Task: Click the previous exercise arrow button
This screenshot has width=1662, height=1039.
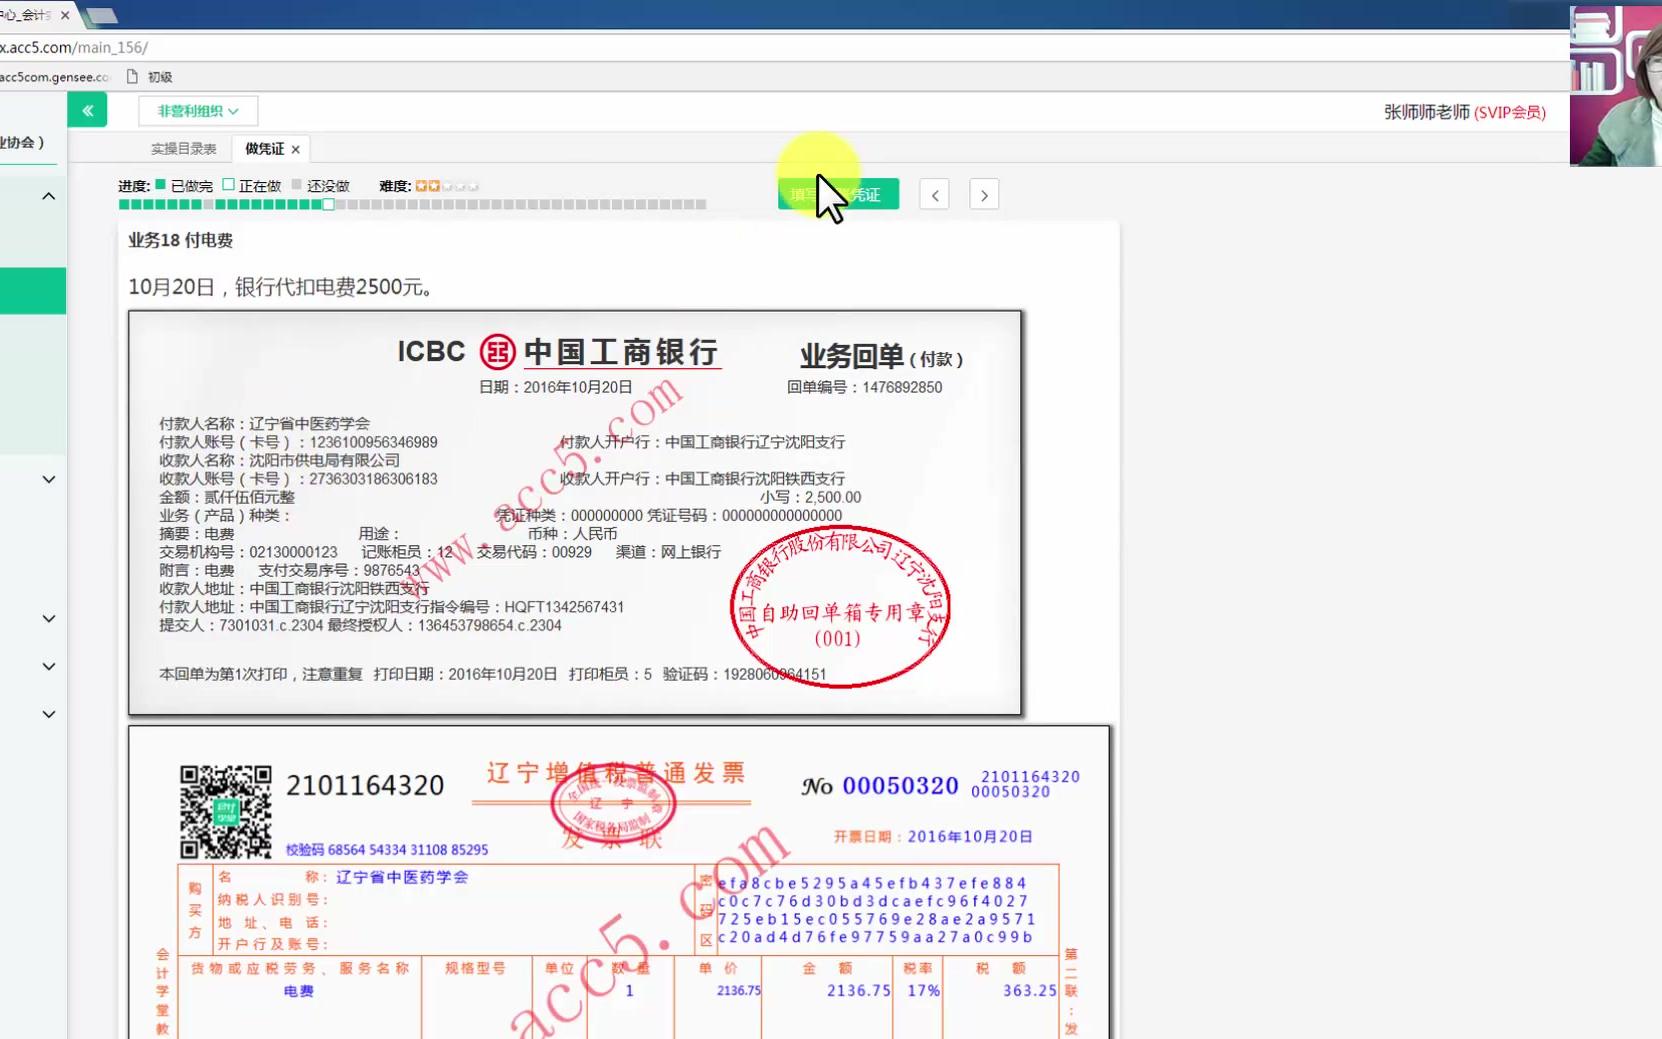Action: pyautogui.click(x=933, y=194)
